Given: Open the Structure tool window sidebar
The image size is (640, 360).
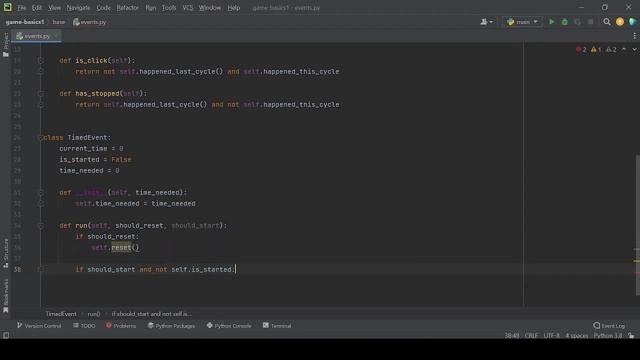Looking at the screenshot, I should point(6,253).
